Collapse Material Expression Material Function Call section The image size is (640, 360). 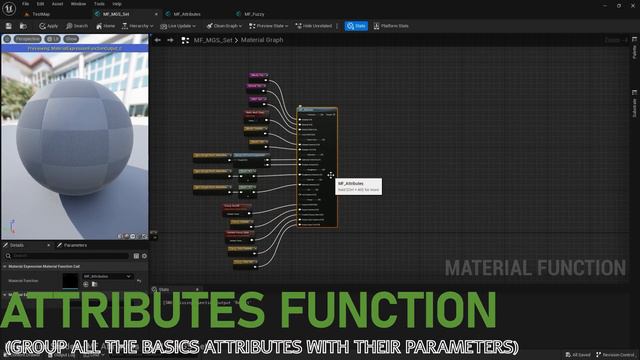(5, 267)
